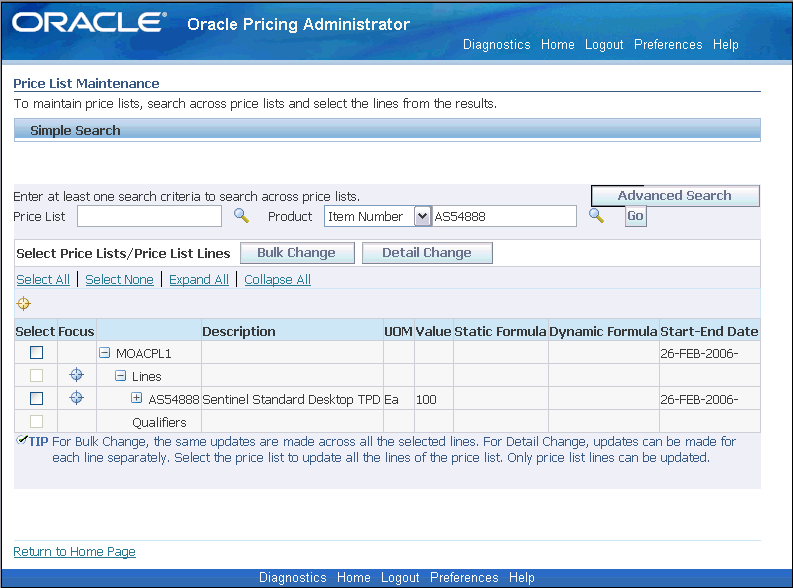
Task: Click the Collapse All link
Action: [278, 280]
